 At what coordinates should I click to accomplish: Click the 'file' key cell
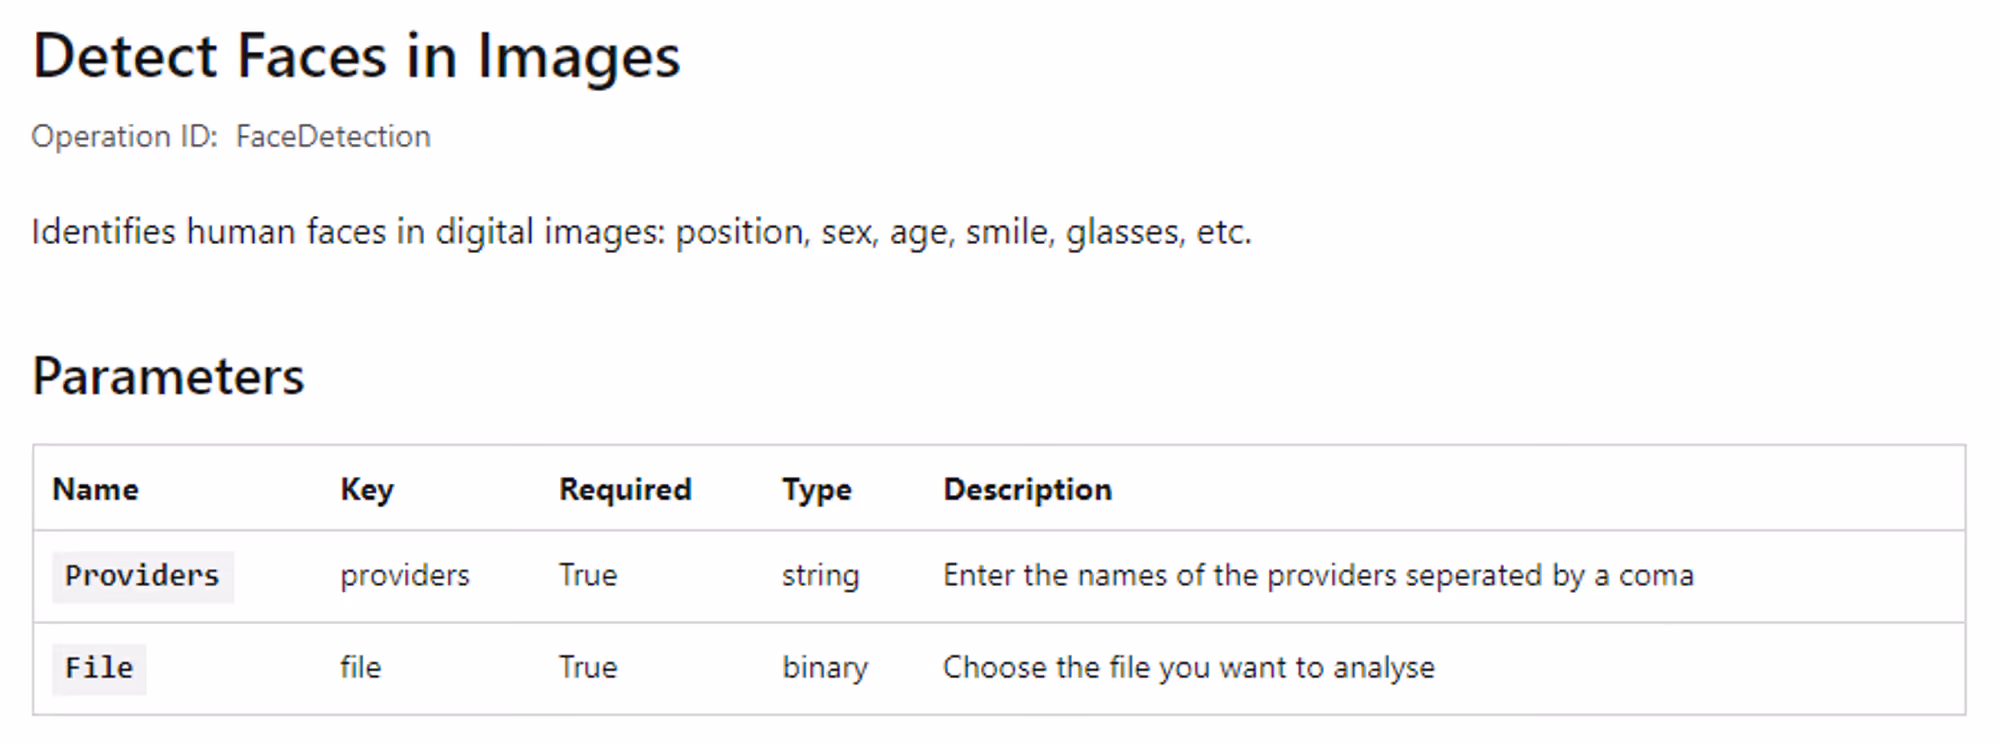[x=361, y=667]
